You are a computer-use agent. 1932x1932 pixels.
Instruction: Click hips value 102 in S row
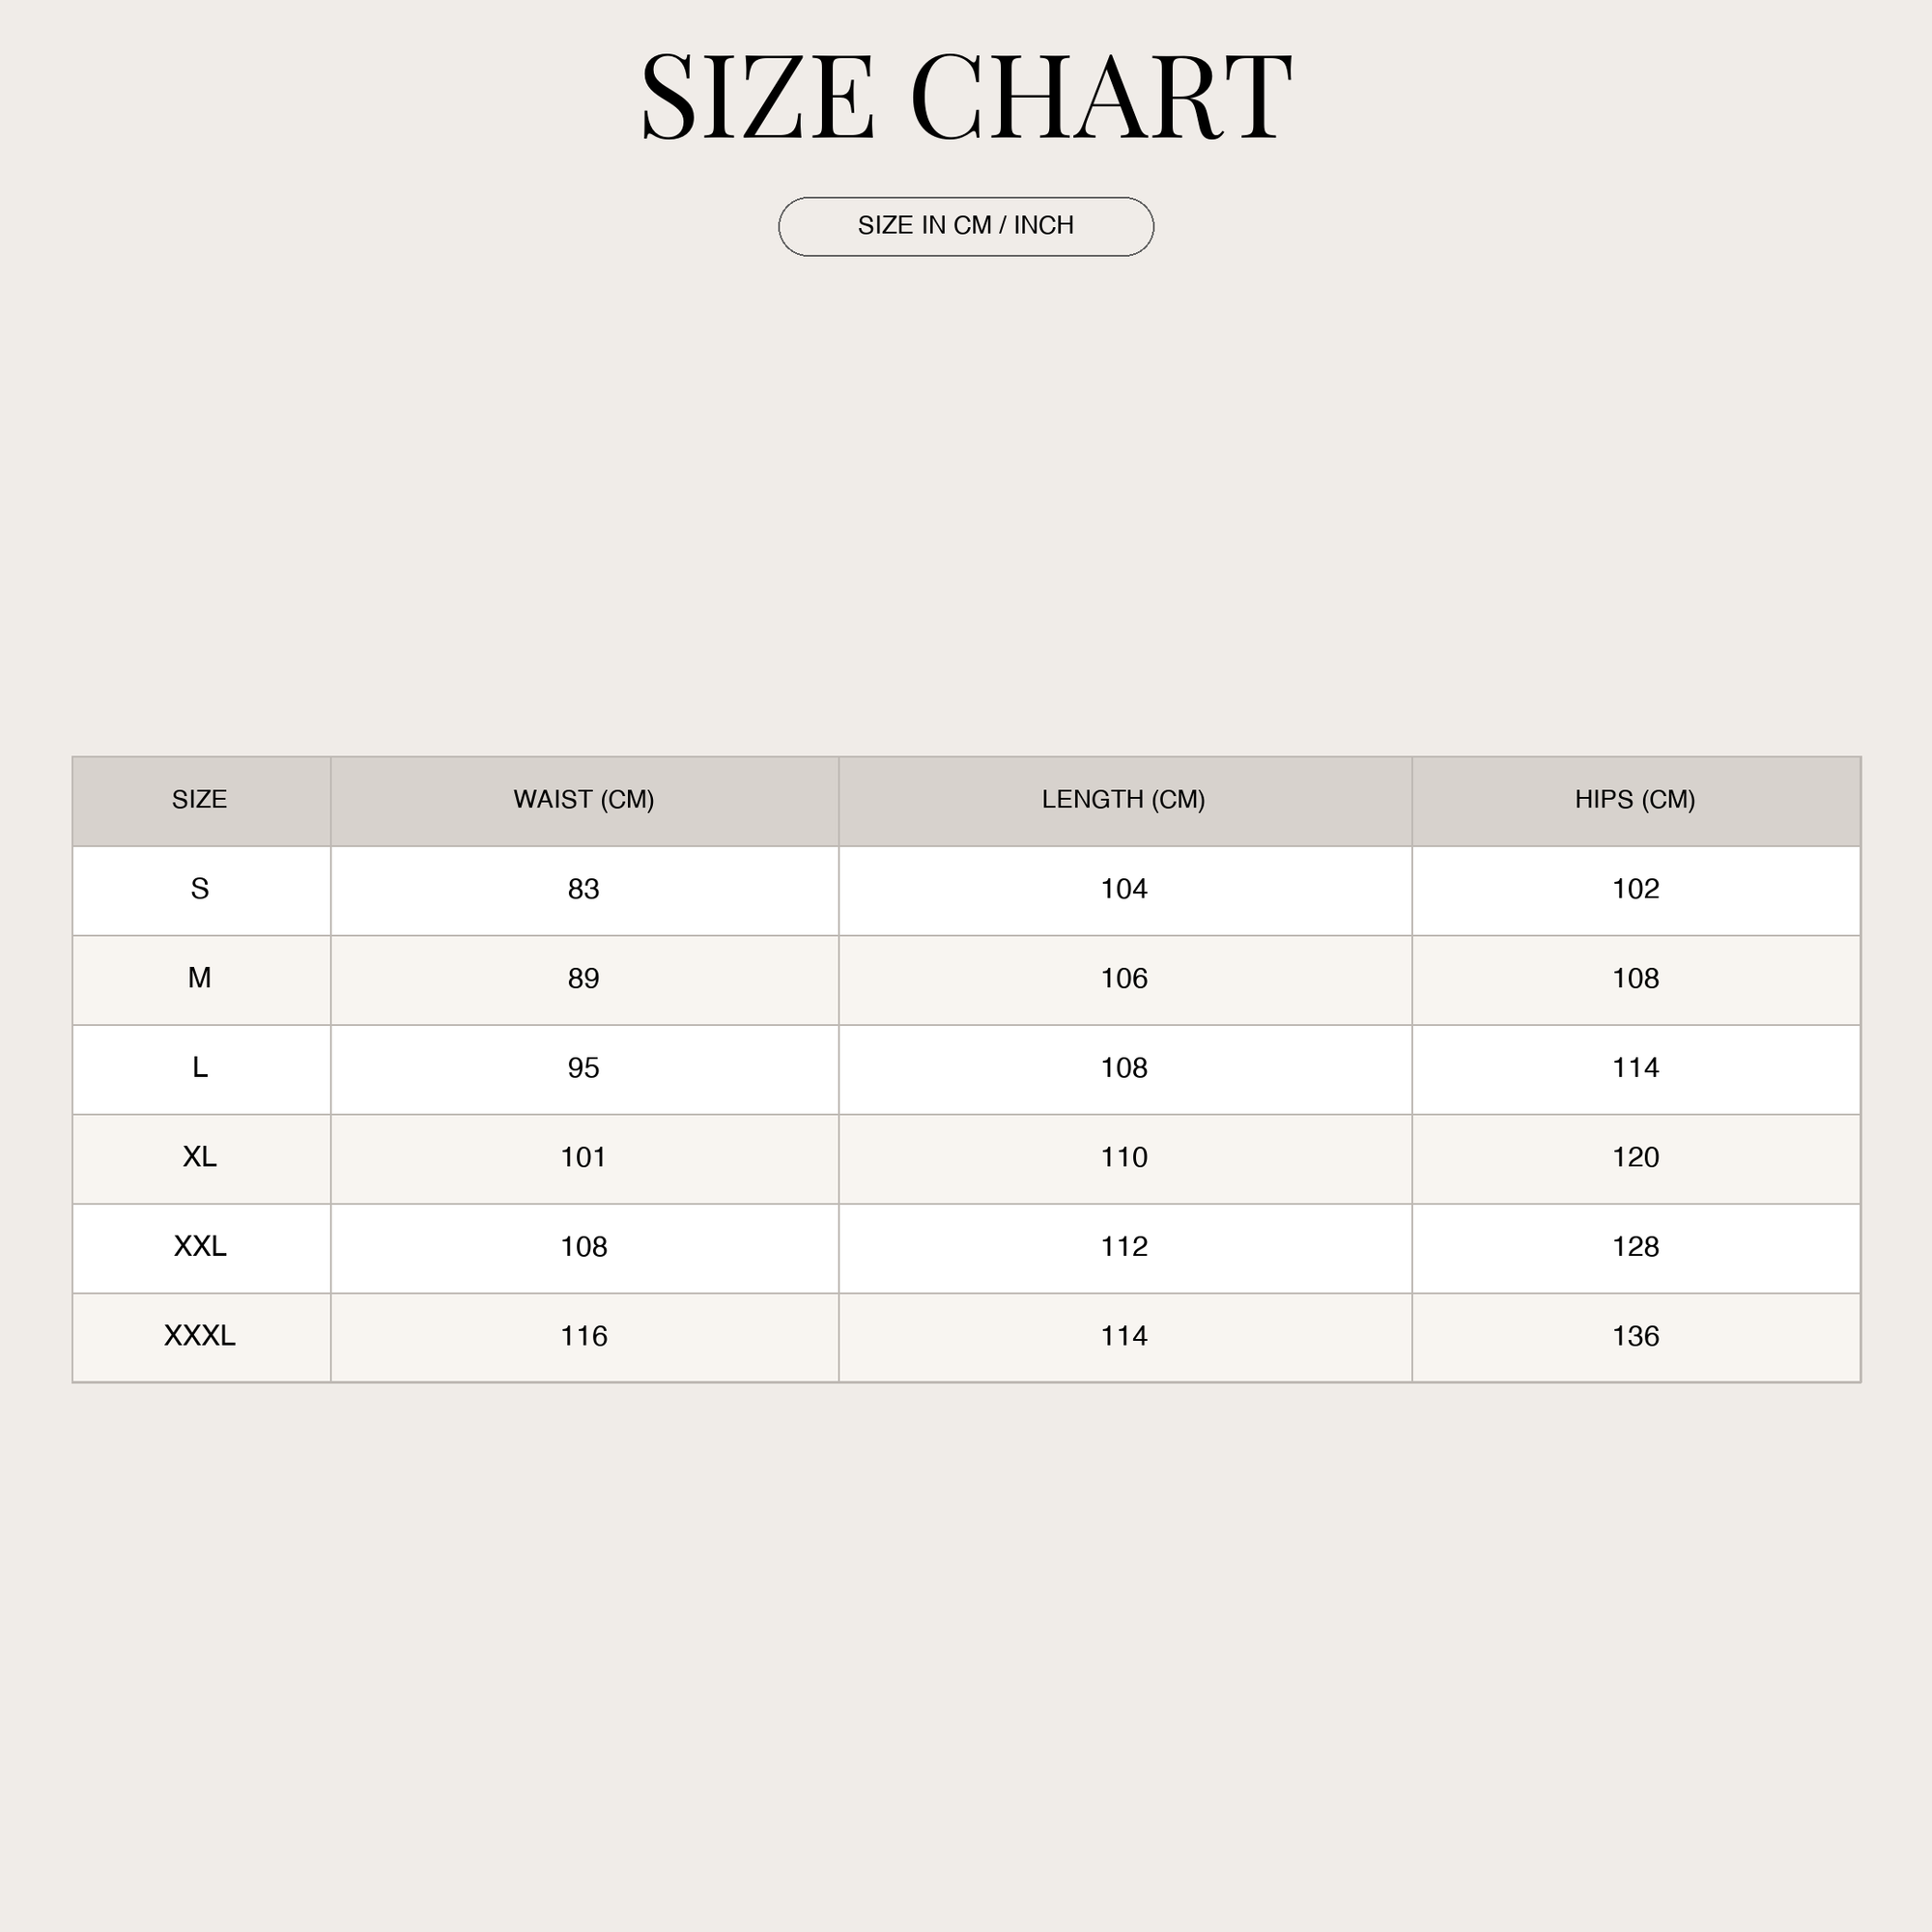pos(1635,889)
